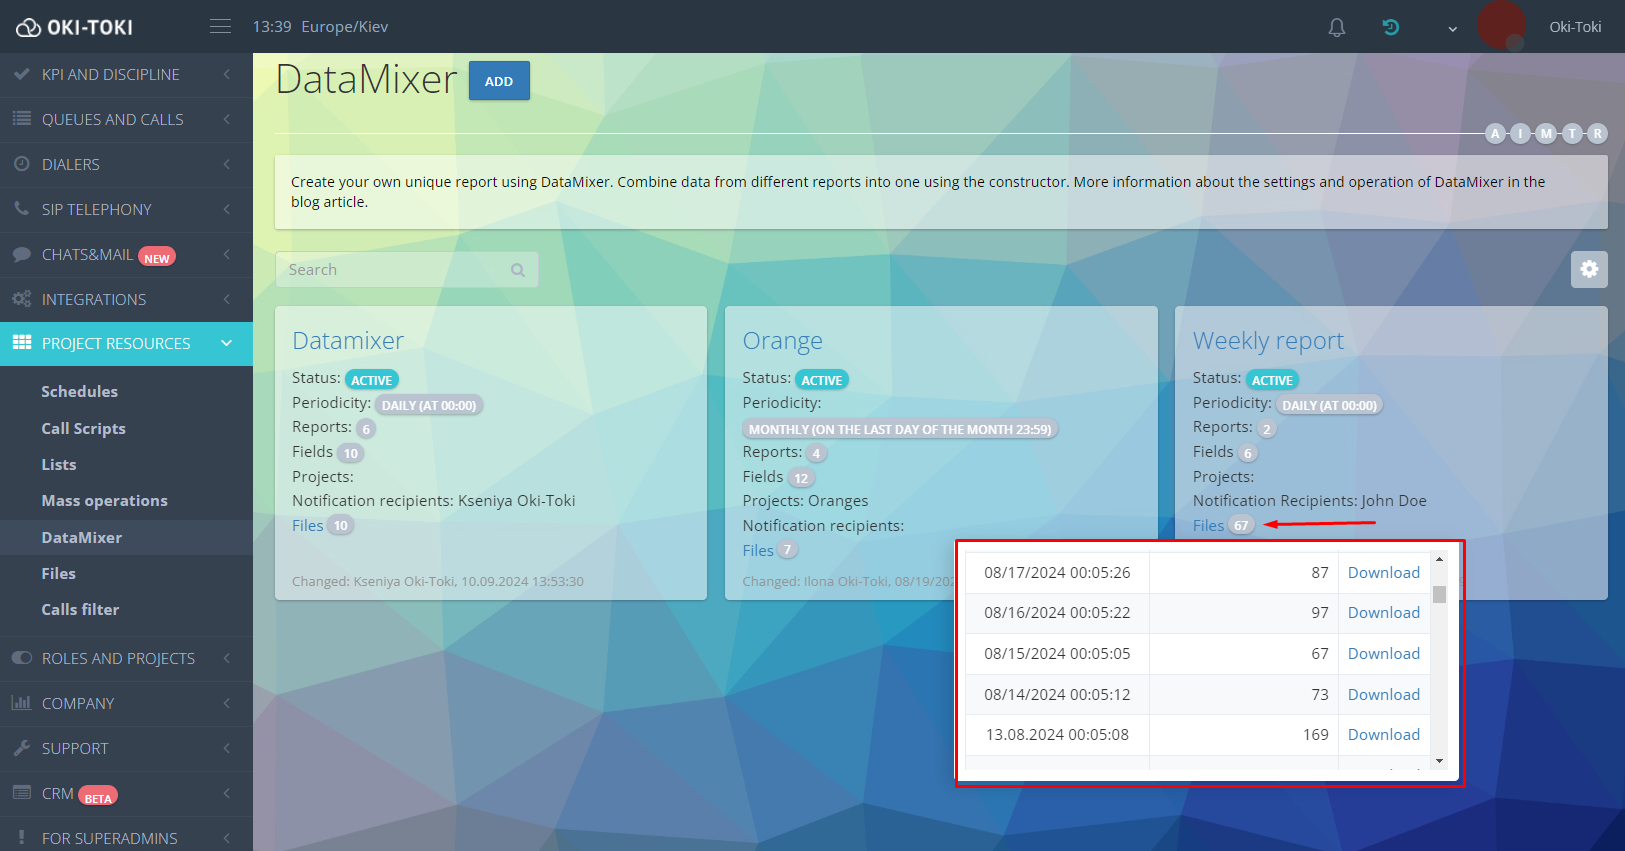Screen dimensions: 1625x851
Task: Click the user avatar circle
Action: click(x=1501, y=25)
